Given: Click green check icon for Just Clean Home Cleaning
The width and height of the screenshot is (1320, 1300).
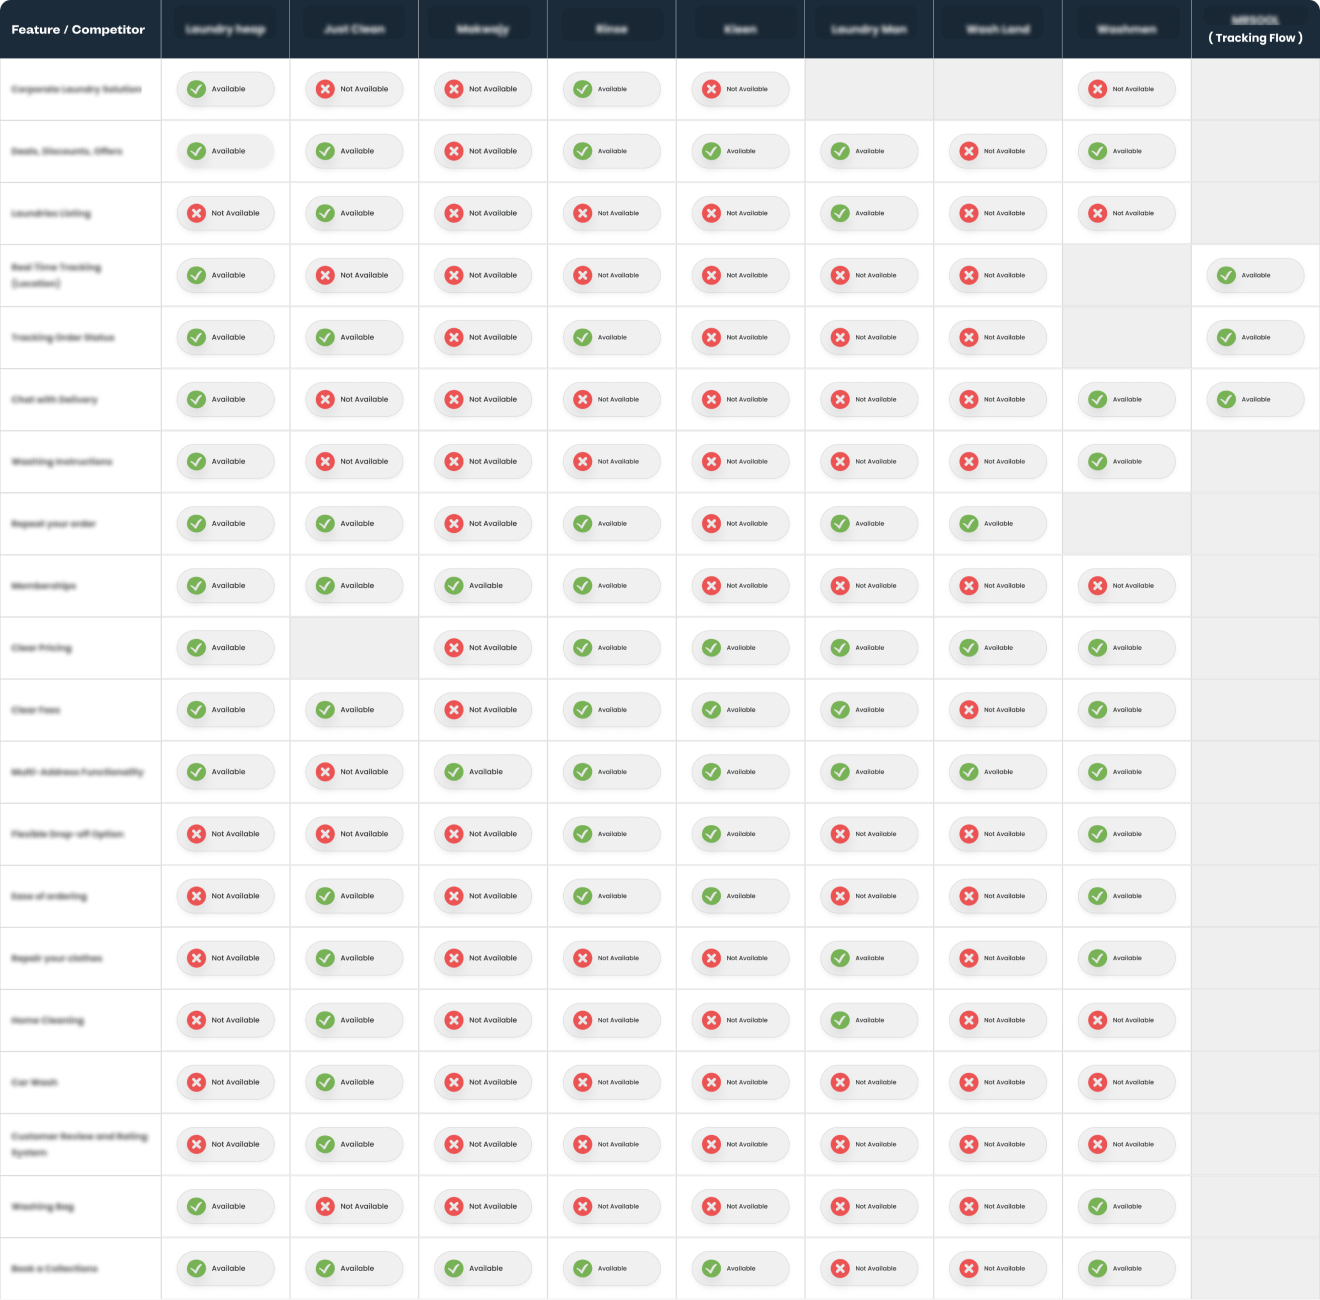Looking at the screenshot, I should tap(326, 1019).
